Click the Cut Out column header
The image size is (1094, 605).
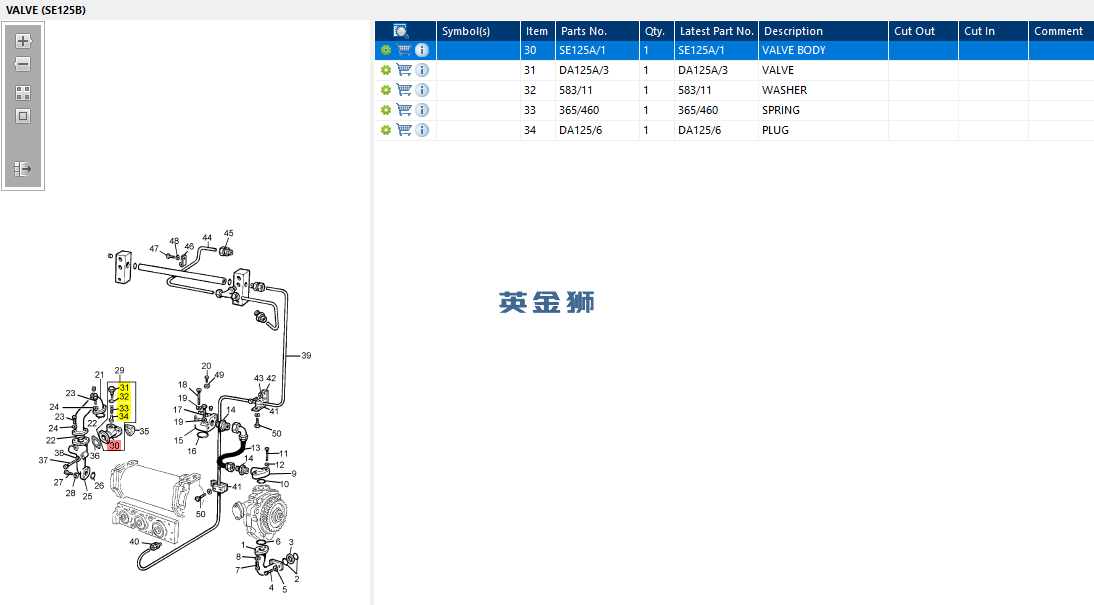pyautogui.click(x=923, y=31)
